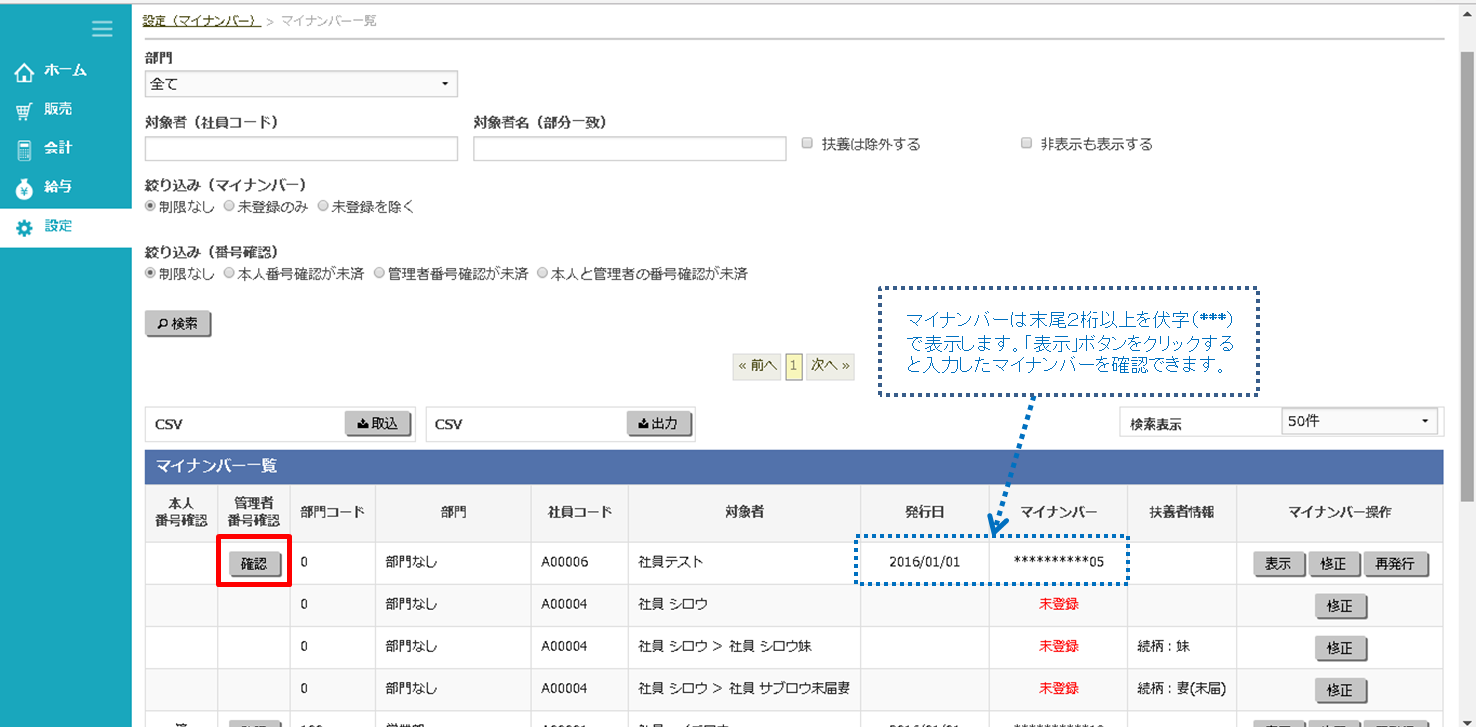Click the 検索 search button
This screenshot has height=727, width=1476.
pyautogui.click(x=178, y=324)
